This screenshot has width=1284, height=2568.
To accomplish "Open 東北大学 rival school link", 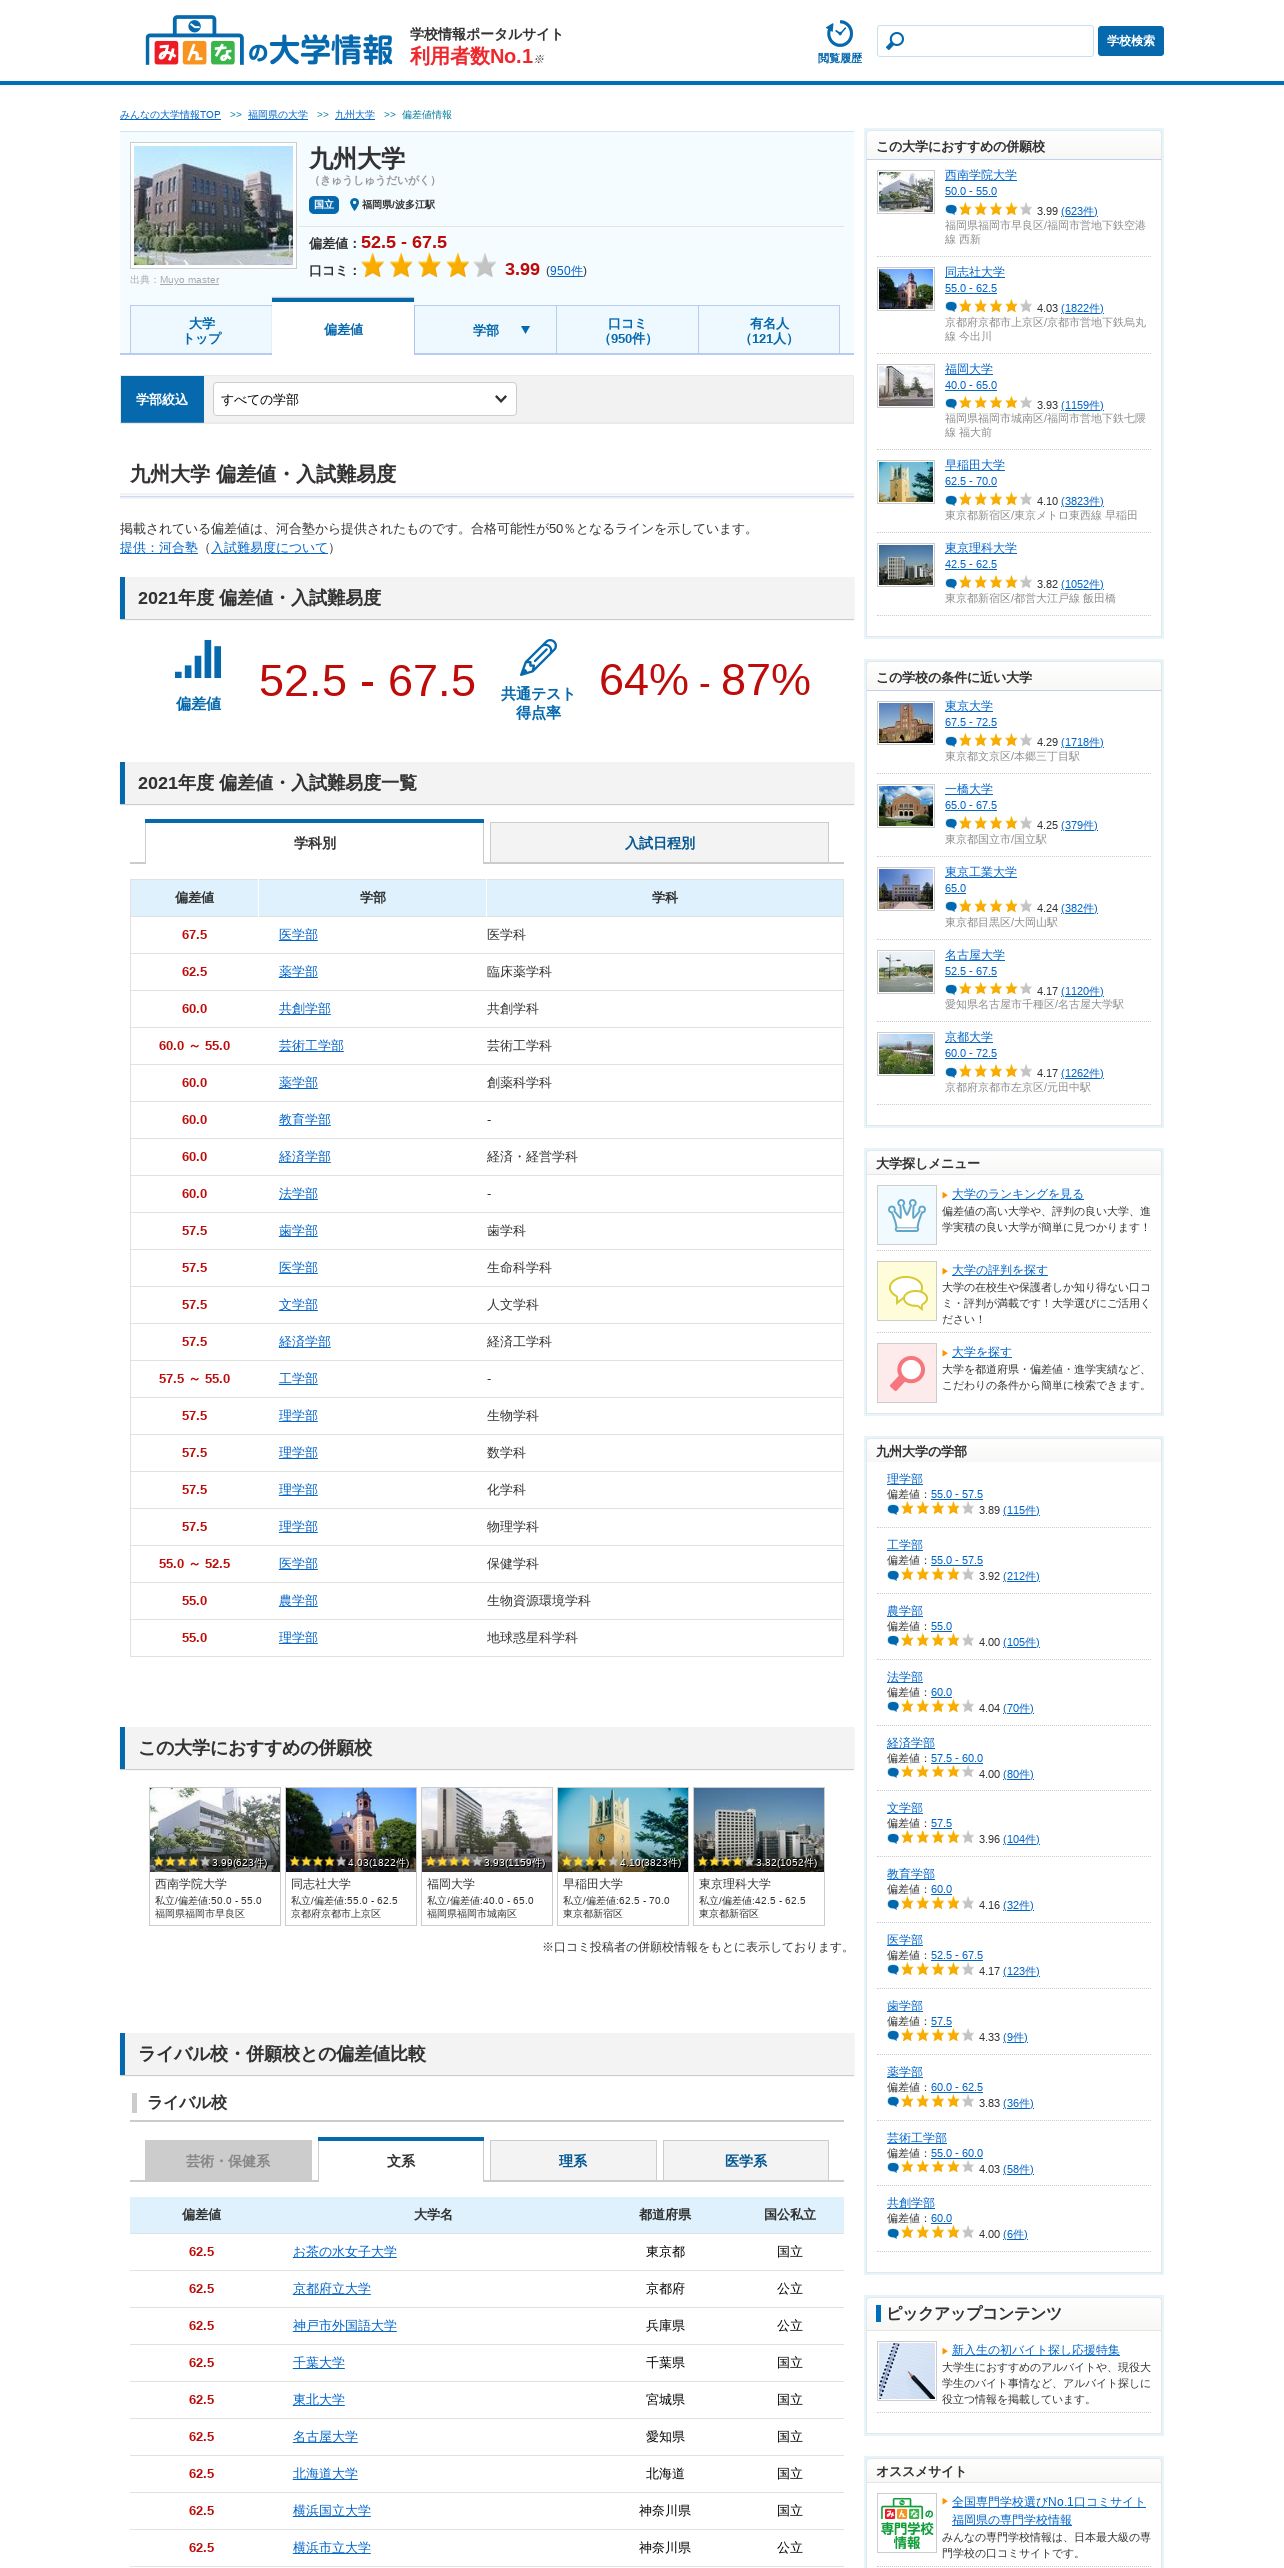I will tap(318, 2399).
